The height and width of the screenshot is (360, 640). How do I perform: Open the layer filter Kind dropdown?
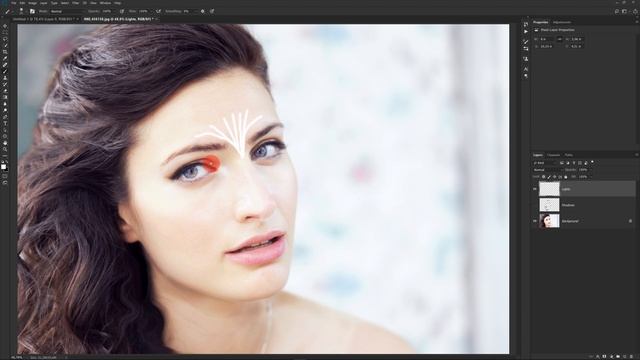pos(545,163)
